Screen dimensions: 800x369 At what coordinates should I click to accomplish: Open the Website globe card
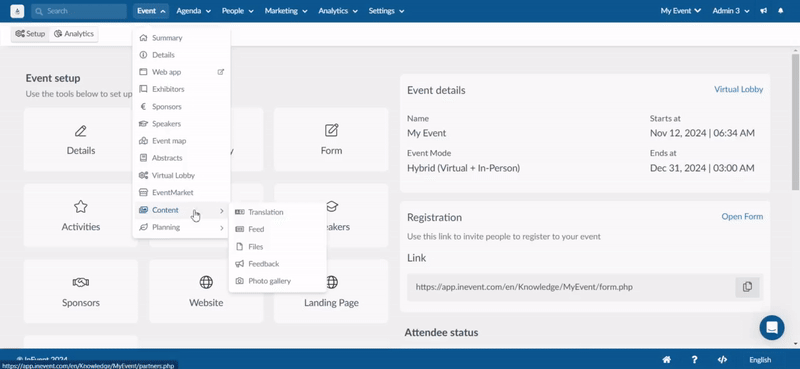point(206,291)
